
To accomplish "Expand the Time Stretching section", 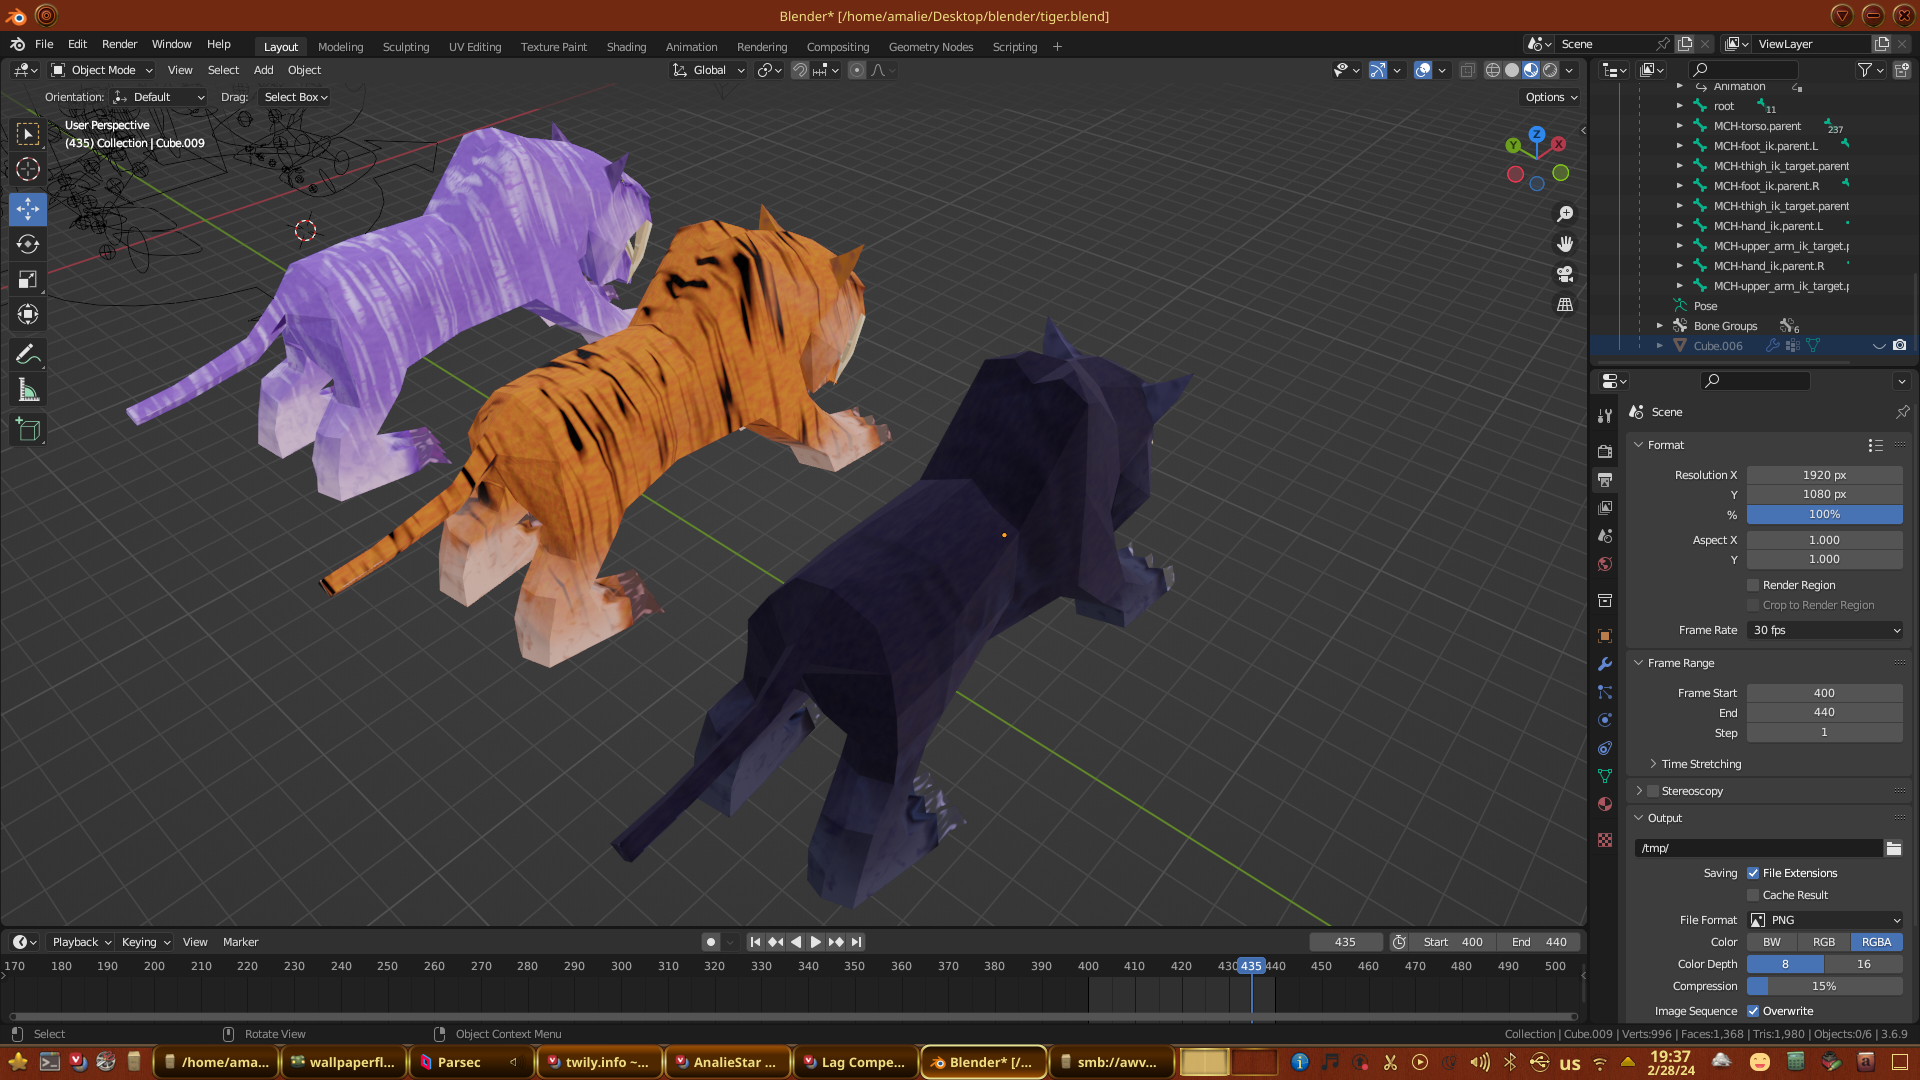I will click(1700, 764).
